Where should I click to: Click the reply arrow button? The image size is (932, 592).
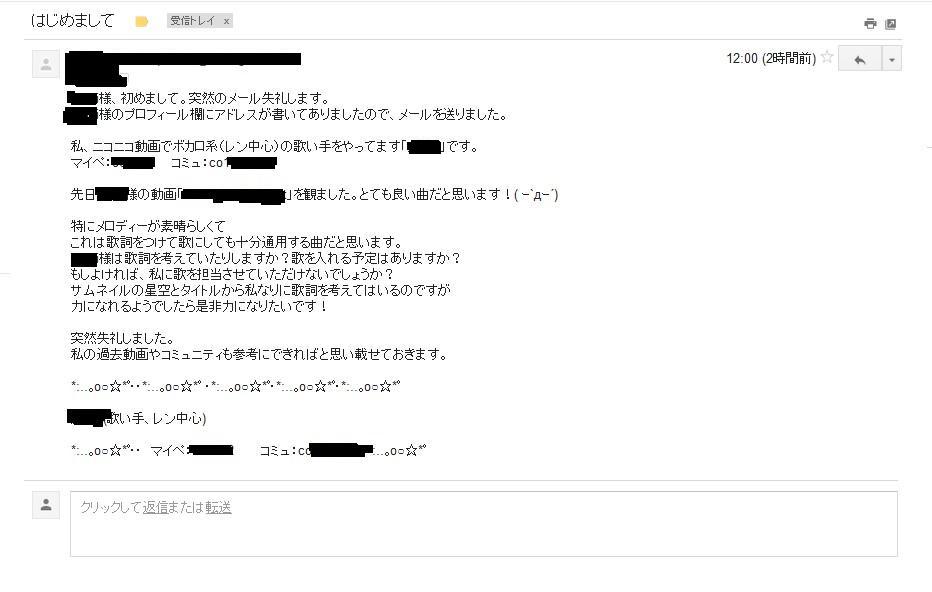859,59
